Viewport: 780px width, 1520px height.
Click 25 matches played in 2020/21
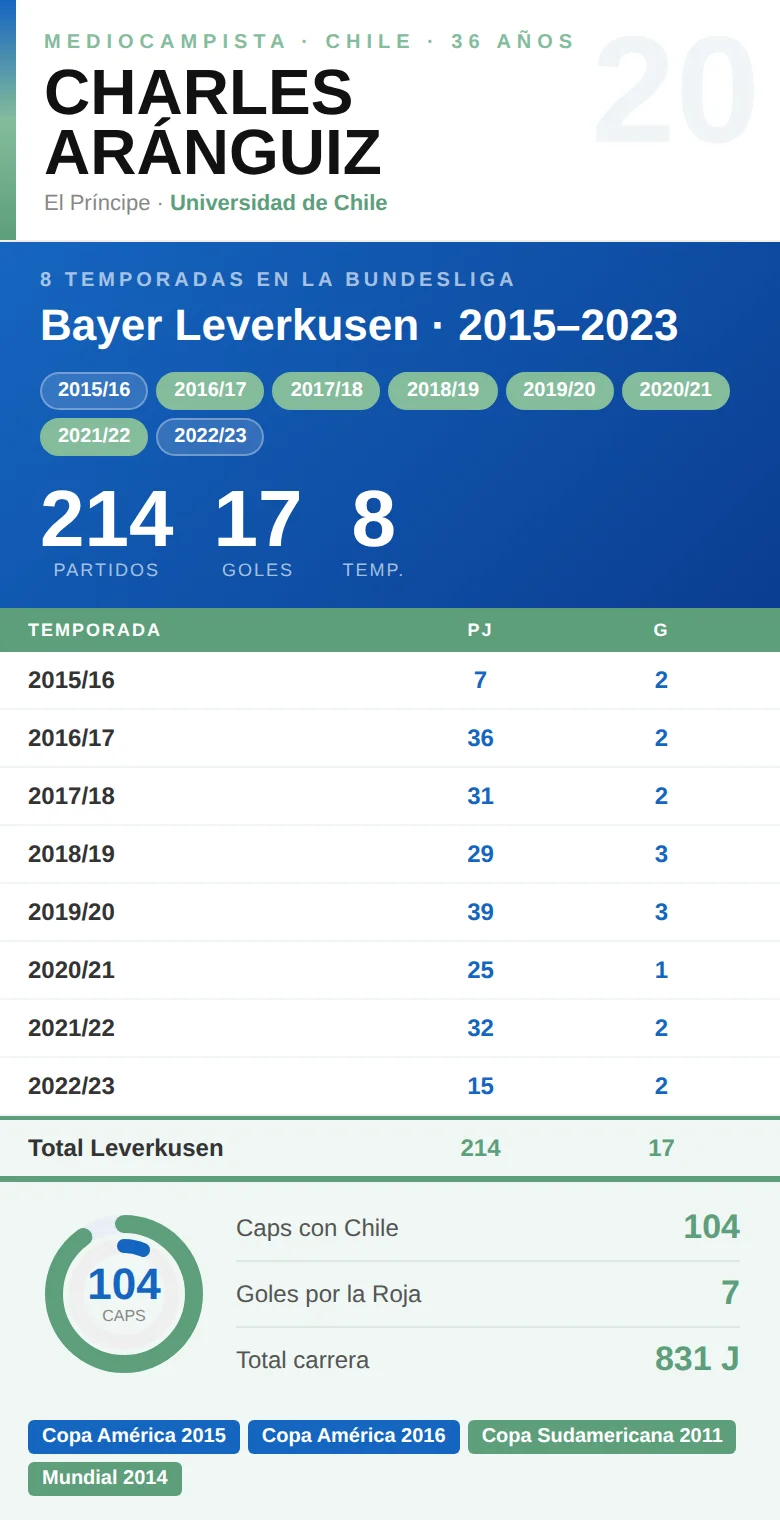[480, 970]
